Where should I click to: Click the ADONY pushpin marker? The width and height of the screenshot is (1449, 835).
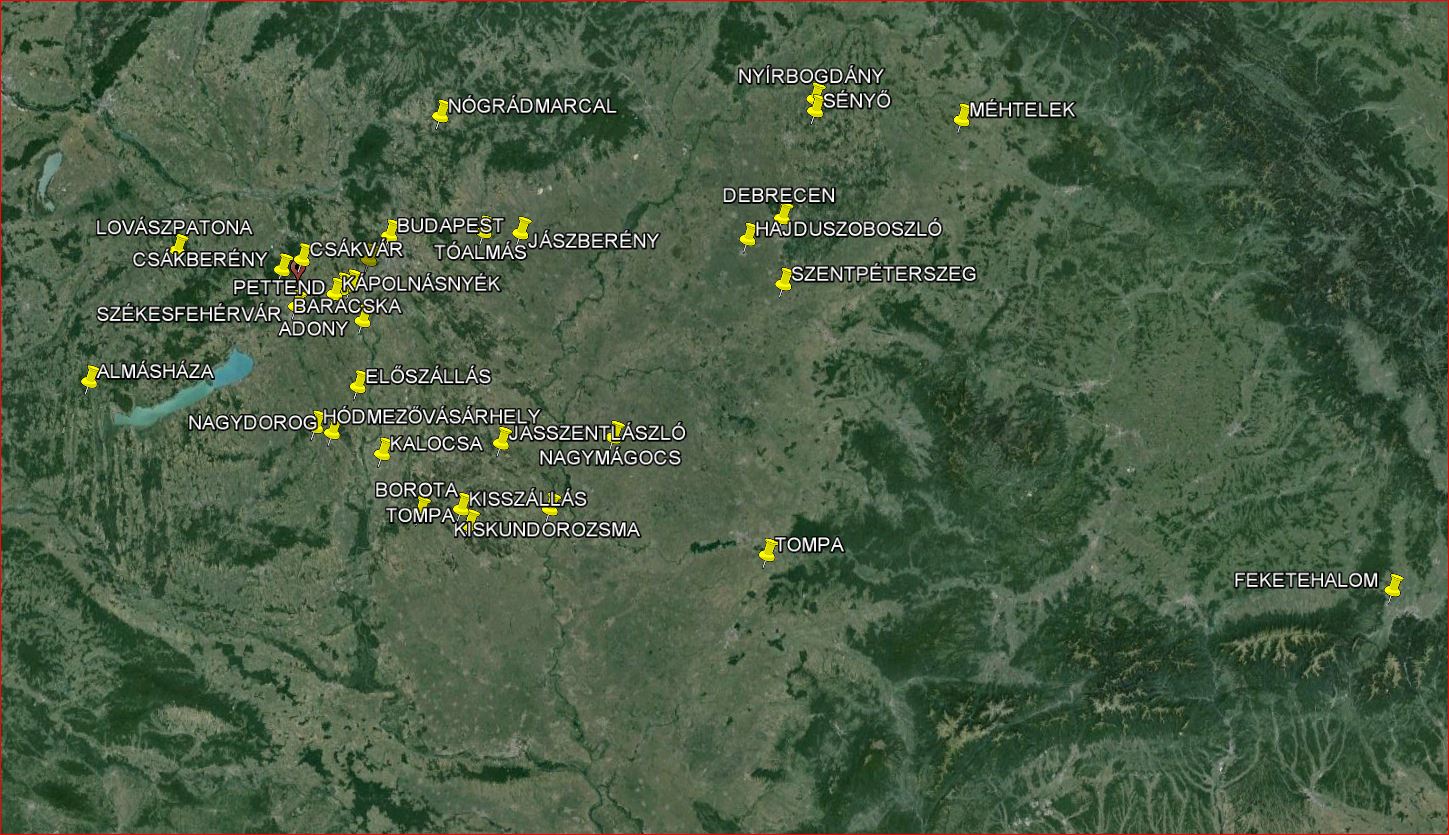362,322
